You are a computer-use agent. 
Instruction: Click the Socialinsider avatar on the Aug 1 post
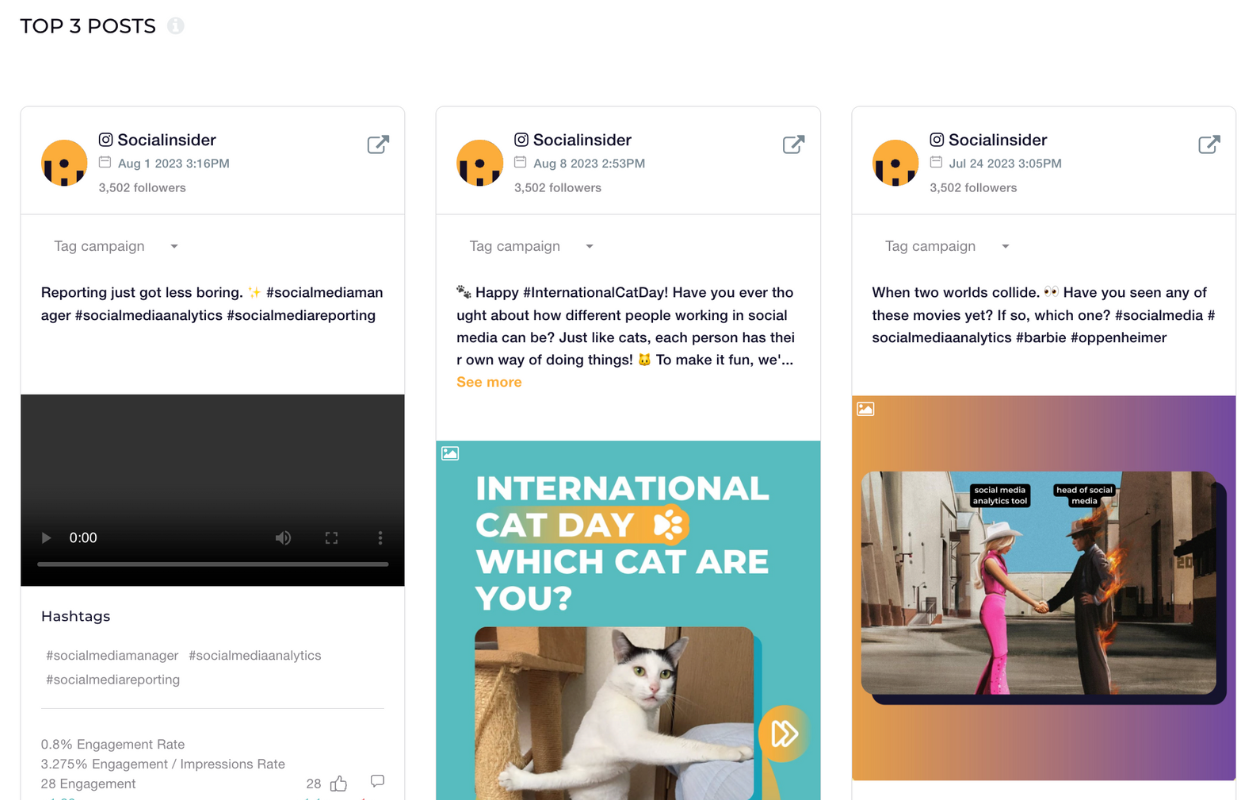tap(64, 163)
